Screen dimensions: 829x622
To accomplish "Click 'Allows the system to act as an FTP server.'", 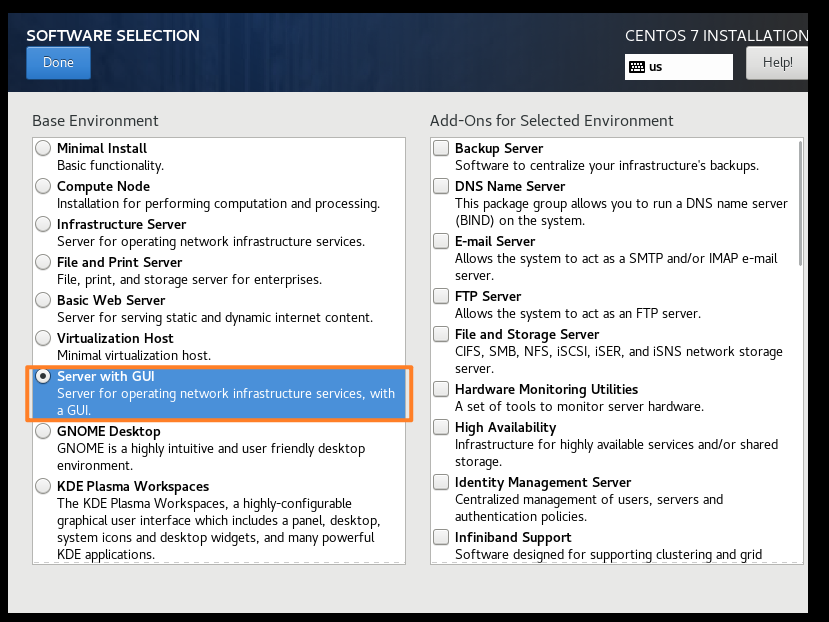I will pos(578,314).
